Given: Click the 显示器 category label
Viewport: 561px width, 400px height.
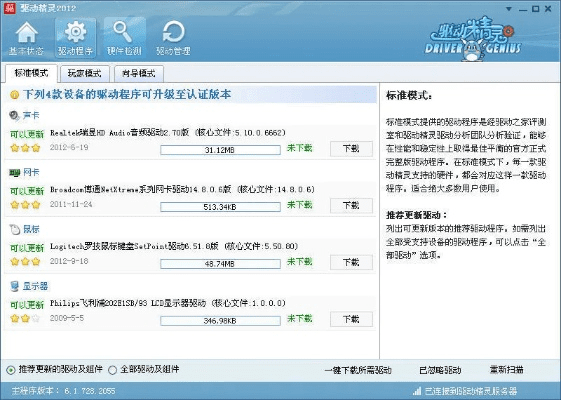Looking at the screenshot, I should (x=35, y=286).
